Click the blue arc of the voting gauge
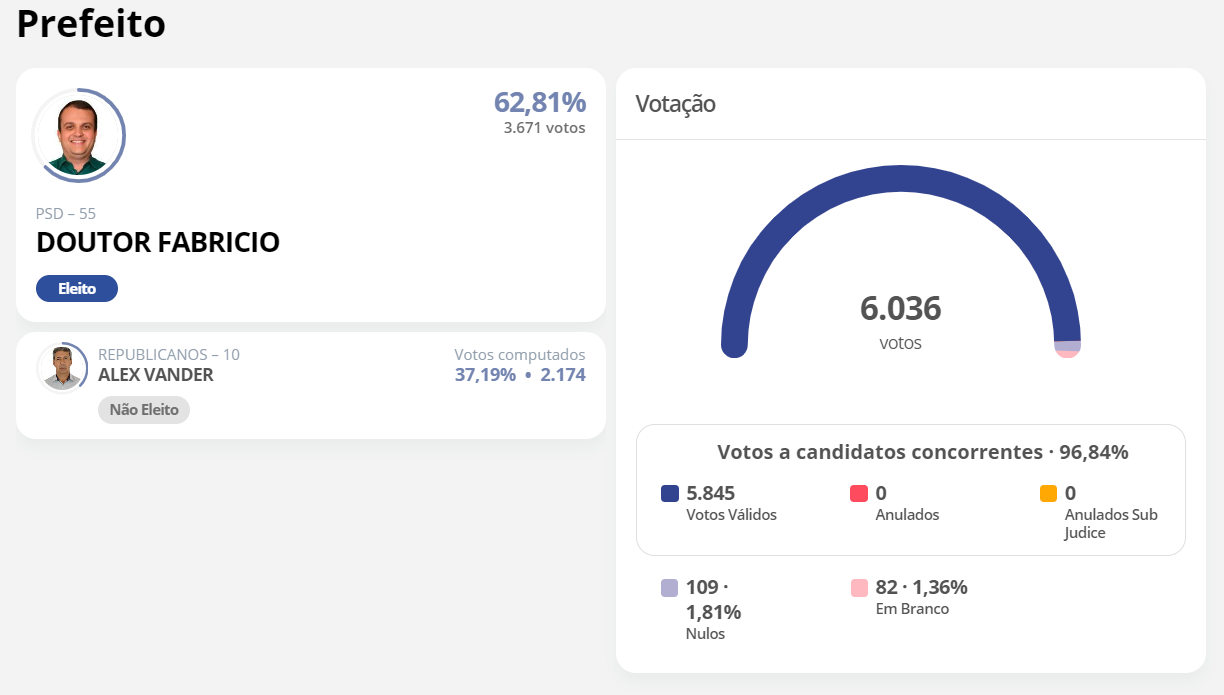Image resolution: width=1224 pixels, height=695 pixels. pyautogui.click(x=900, y=179)
